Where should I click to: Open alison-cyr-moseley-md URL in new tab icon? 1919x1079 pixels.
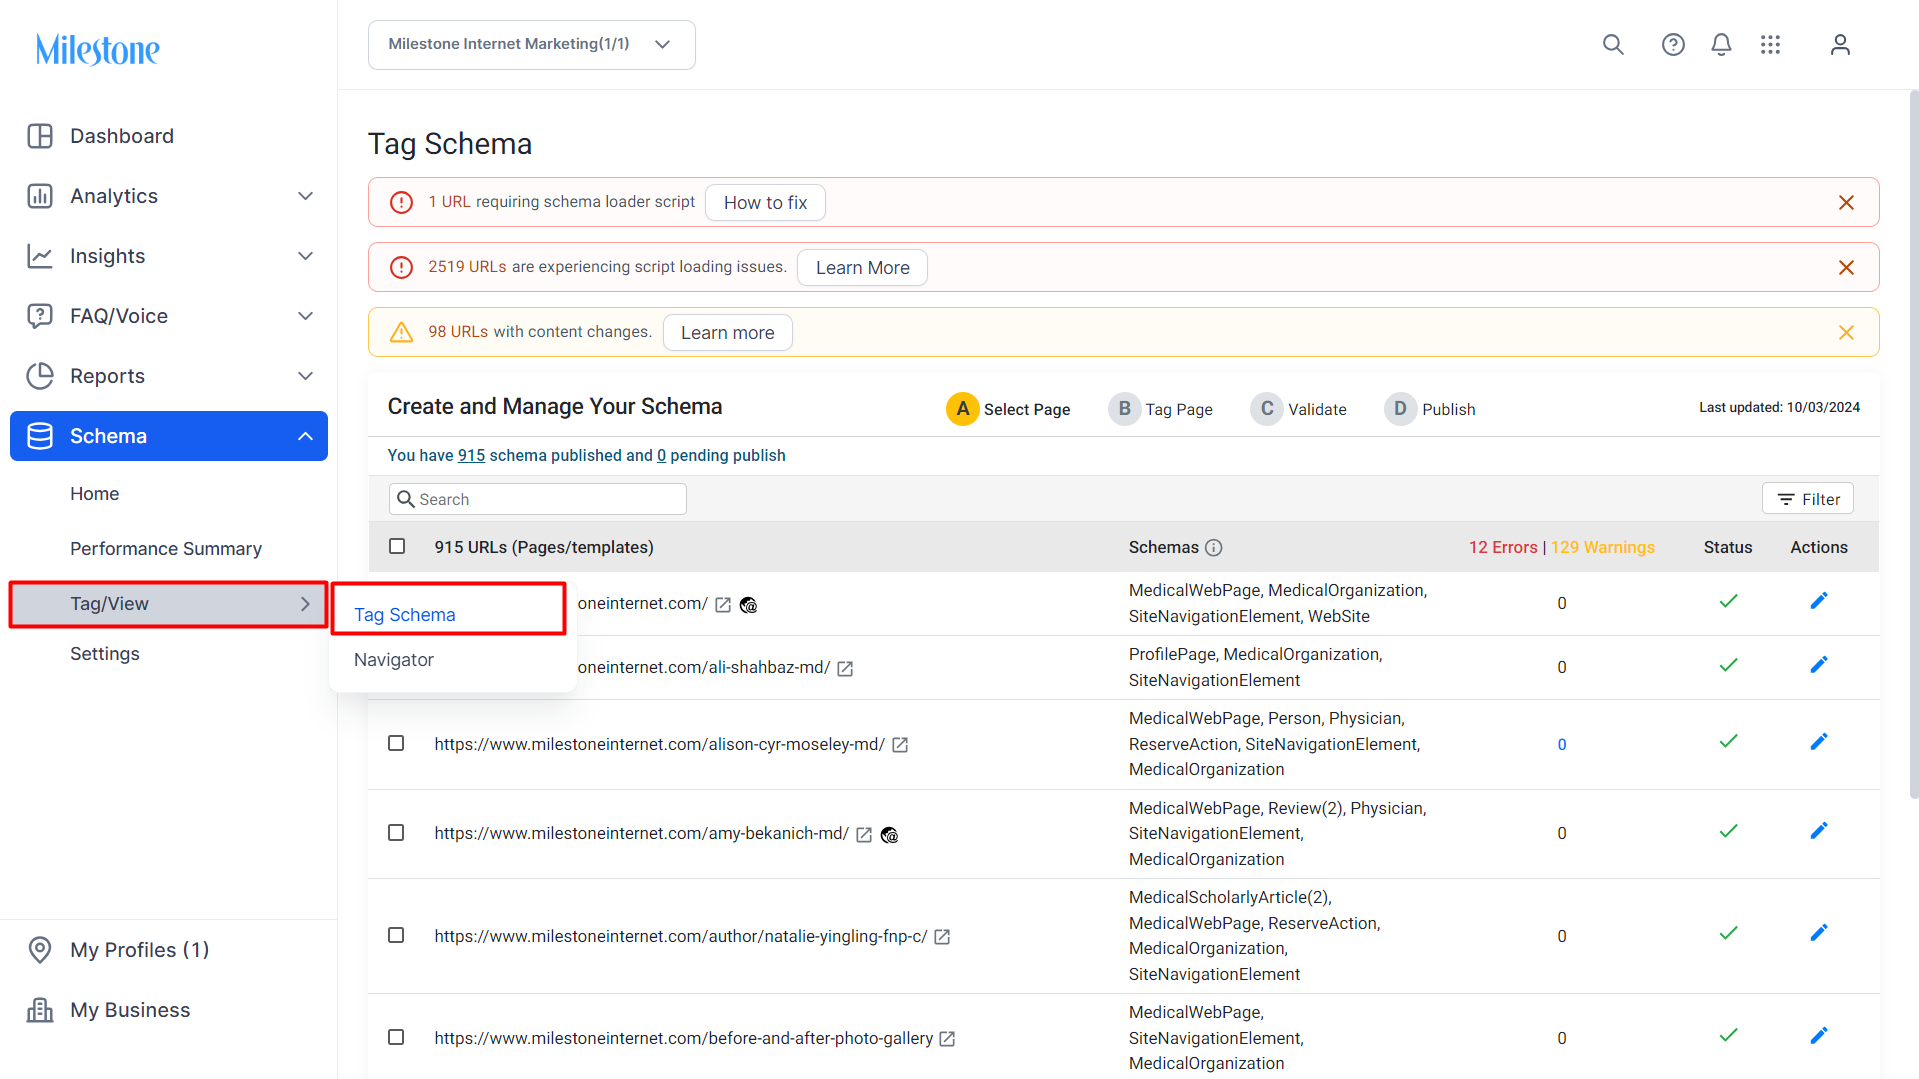pyautogui.click(x=900, y=745)
